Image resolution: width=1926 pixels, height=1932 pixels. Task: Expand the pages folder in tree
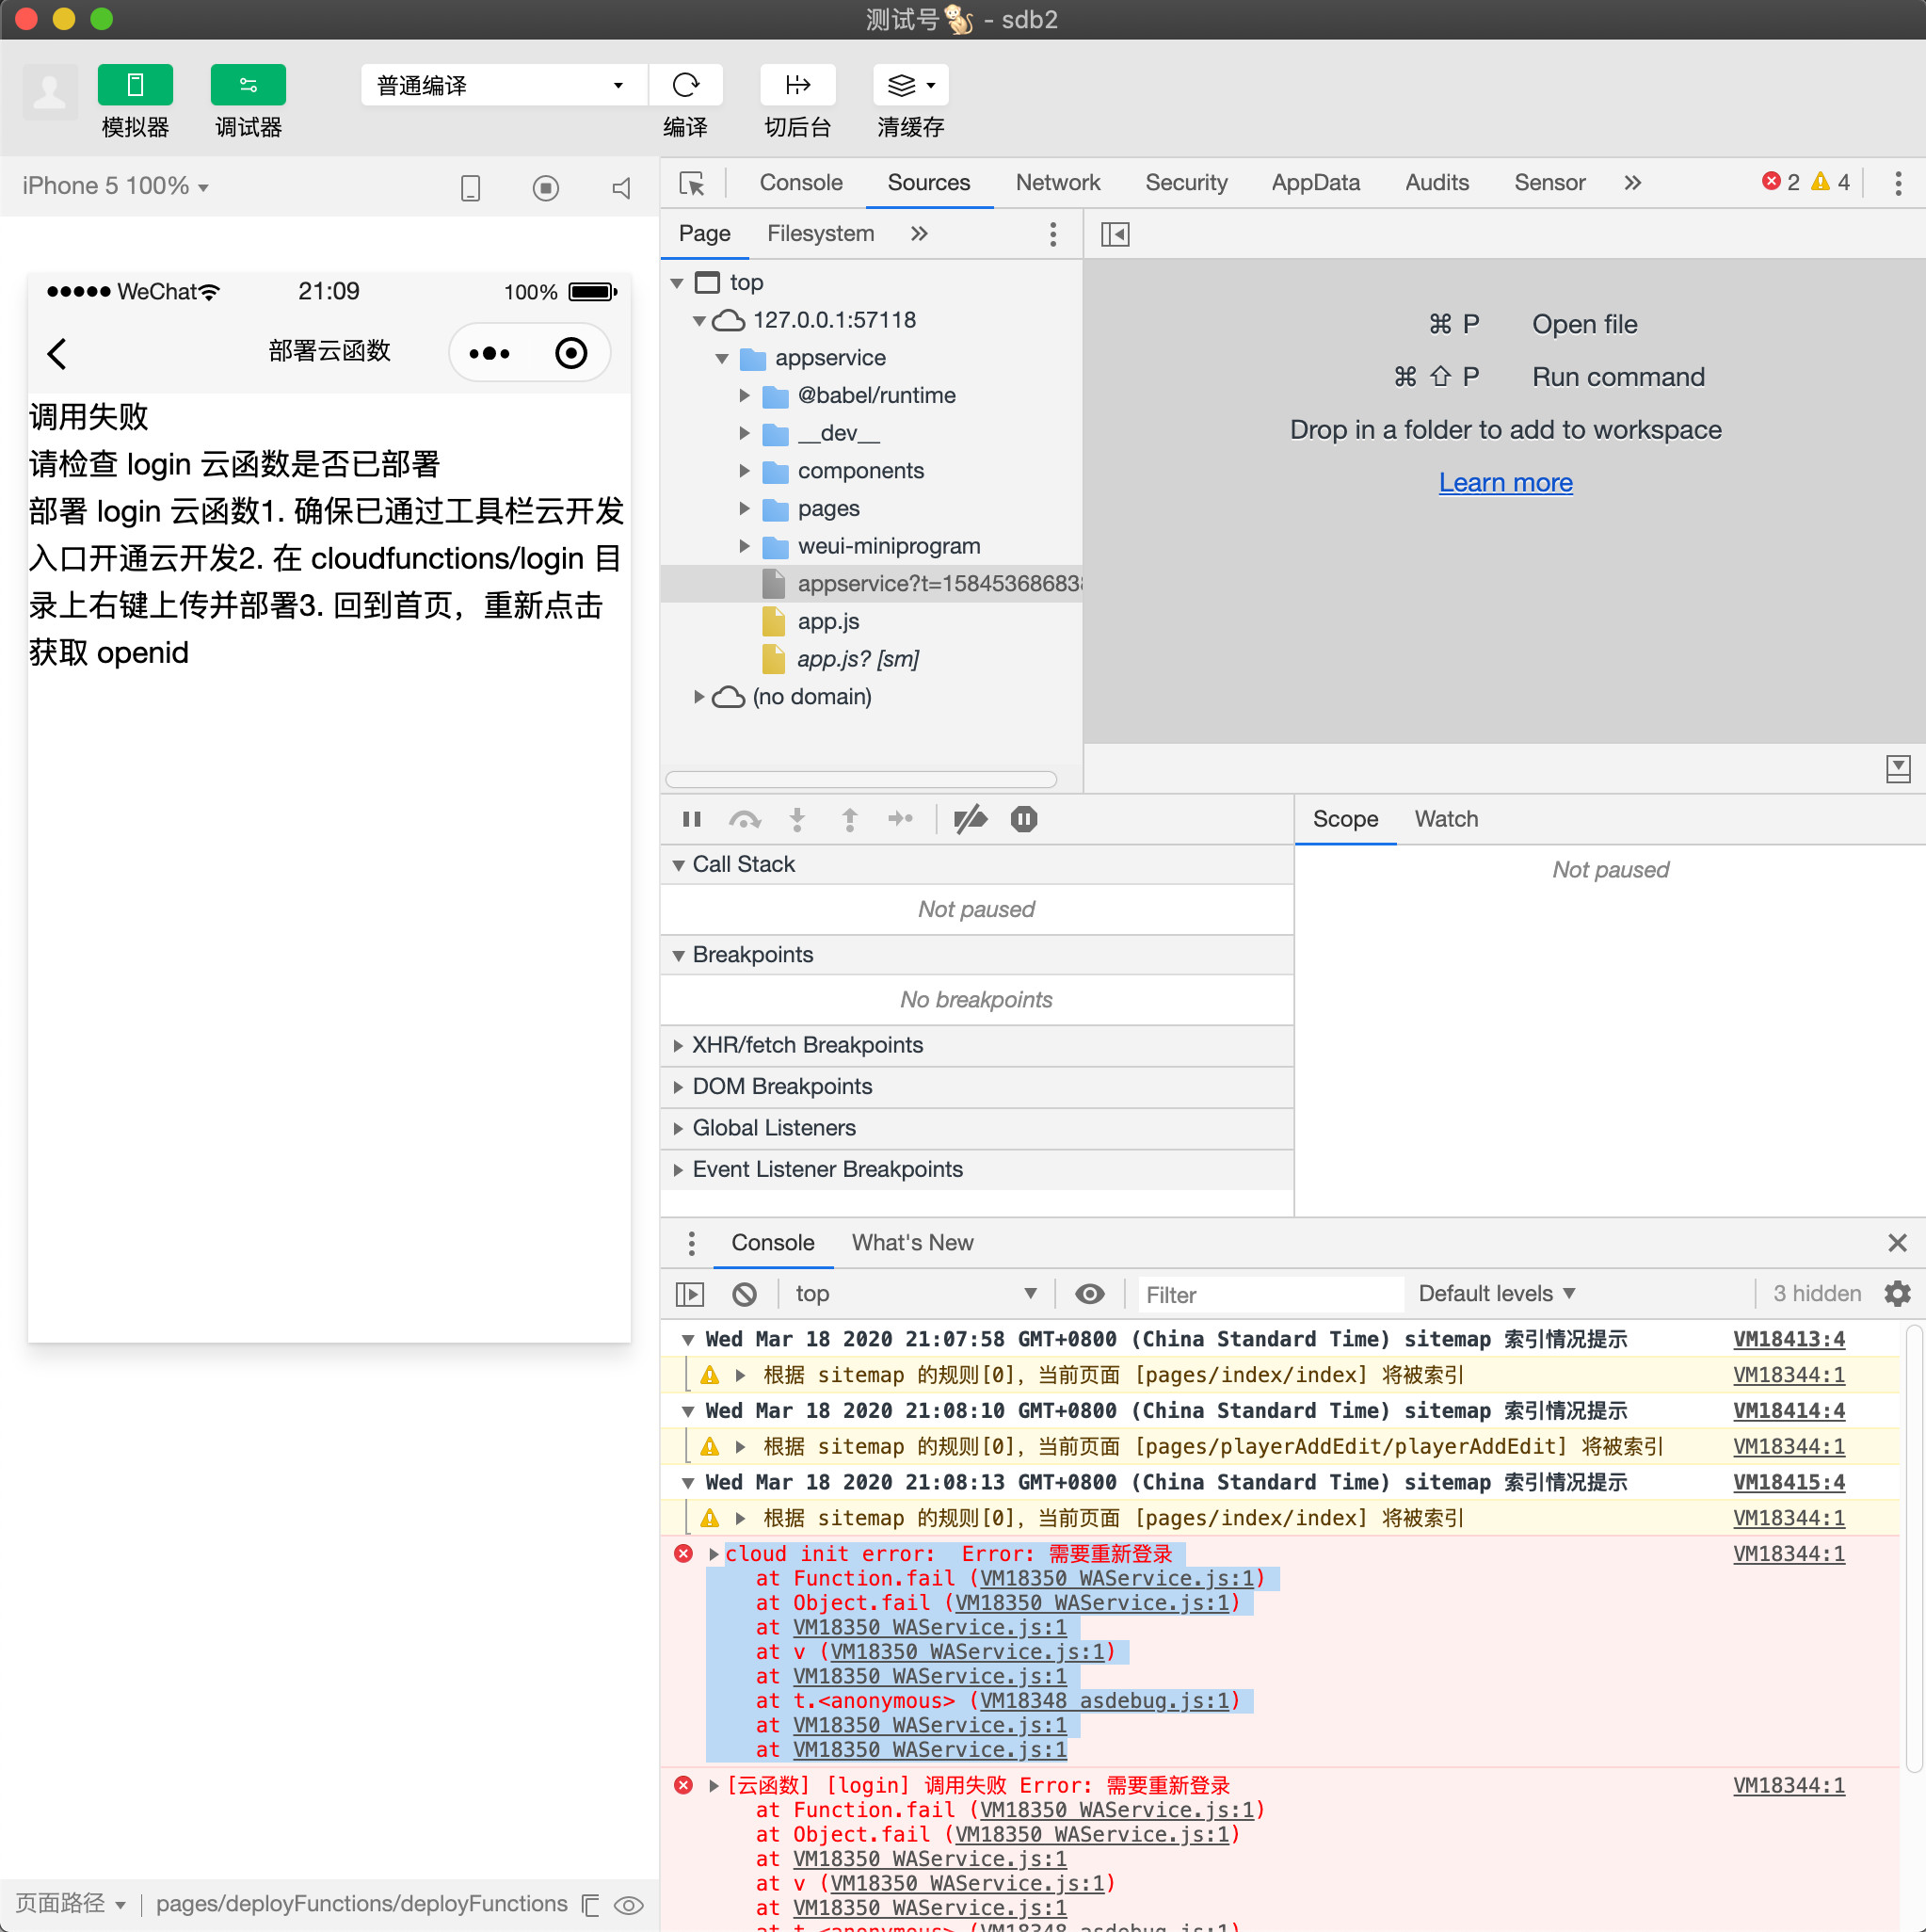[x=744, y=508]
